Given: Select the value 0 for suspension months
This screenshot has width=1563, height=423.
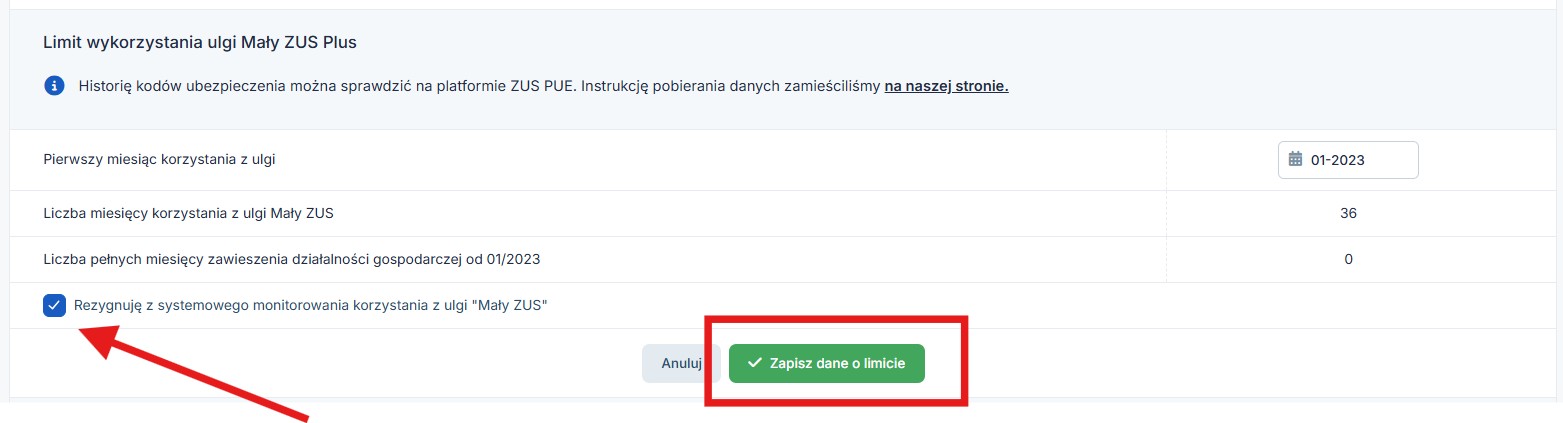Looking at the screenshot, I should 1348,259.
